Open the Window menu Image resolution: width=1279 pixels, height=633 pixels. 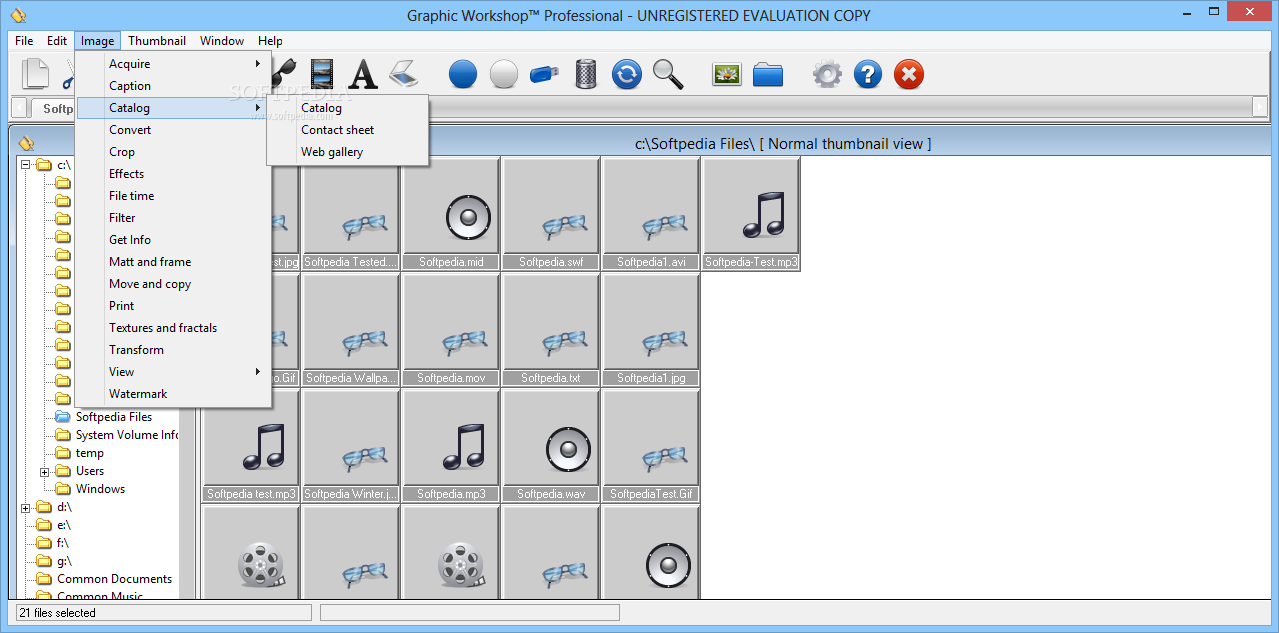[222, 41]
